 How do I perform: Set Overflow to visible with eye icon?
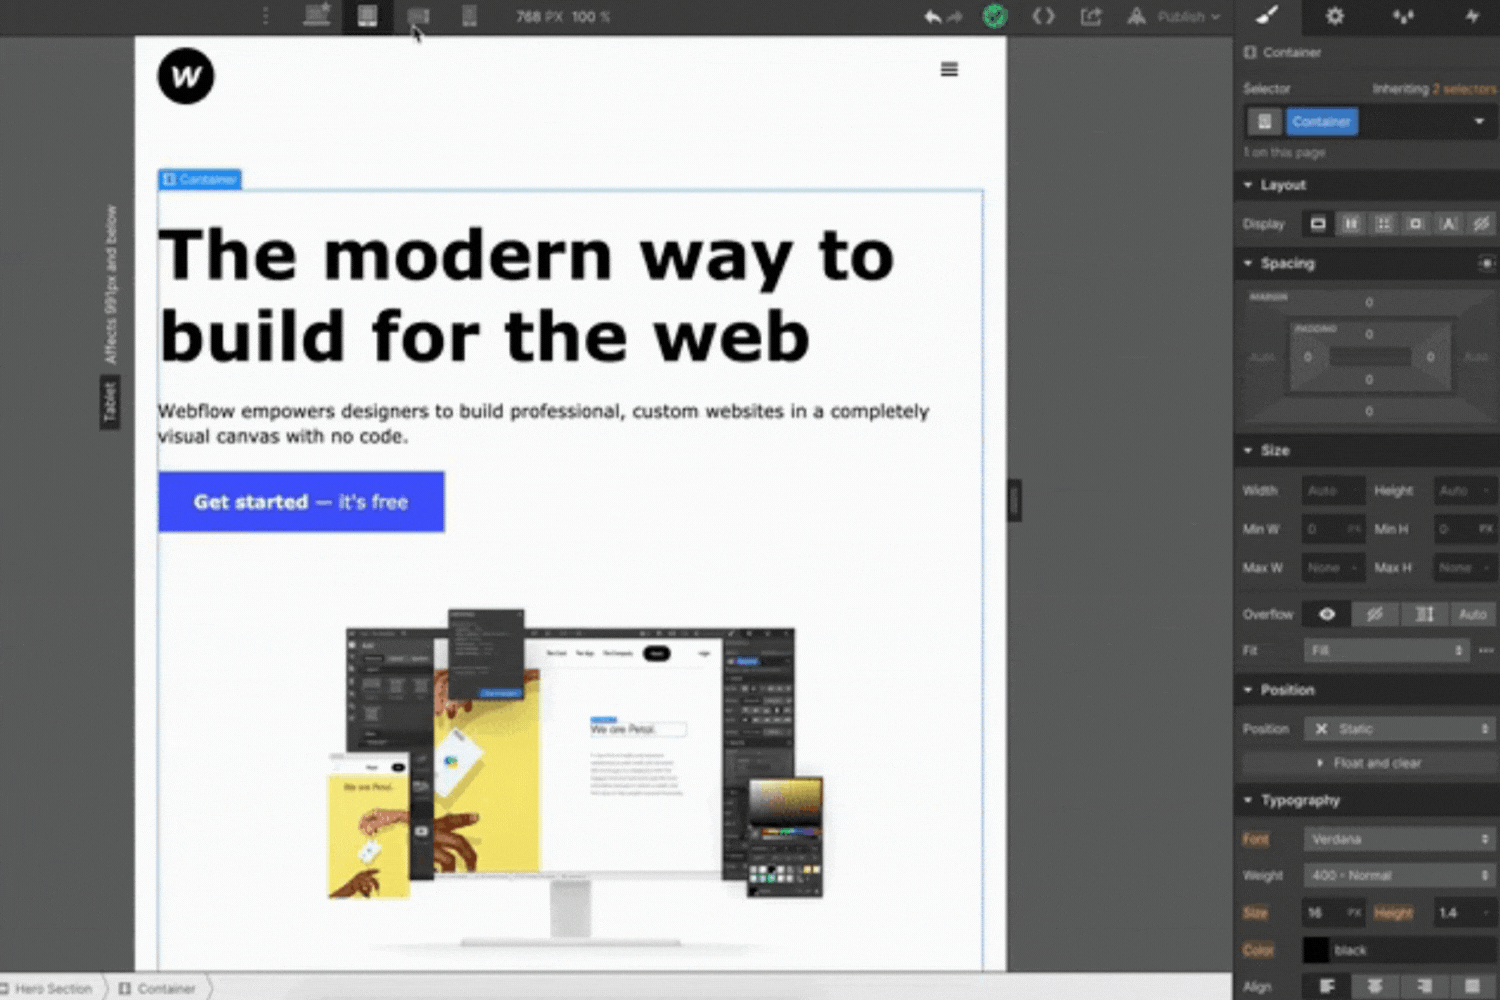pos(1325,614)
